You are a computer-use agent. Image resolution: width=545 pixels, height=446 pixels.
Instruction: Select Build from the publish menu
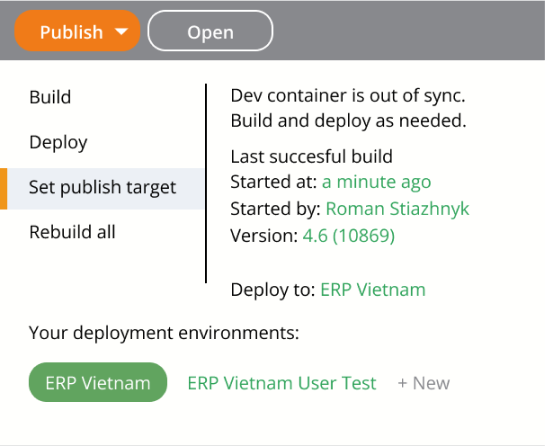(x=50, y=97)
